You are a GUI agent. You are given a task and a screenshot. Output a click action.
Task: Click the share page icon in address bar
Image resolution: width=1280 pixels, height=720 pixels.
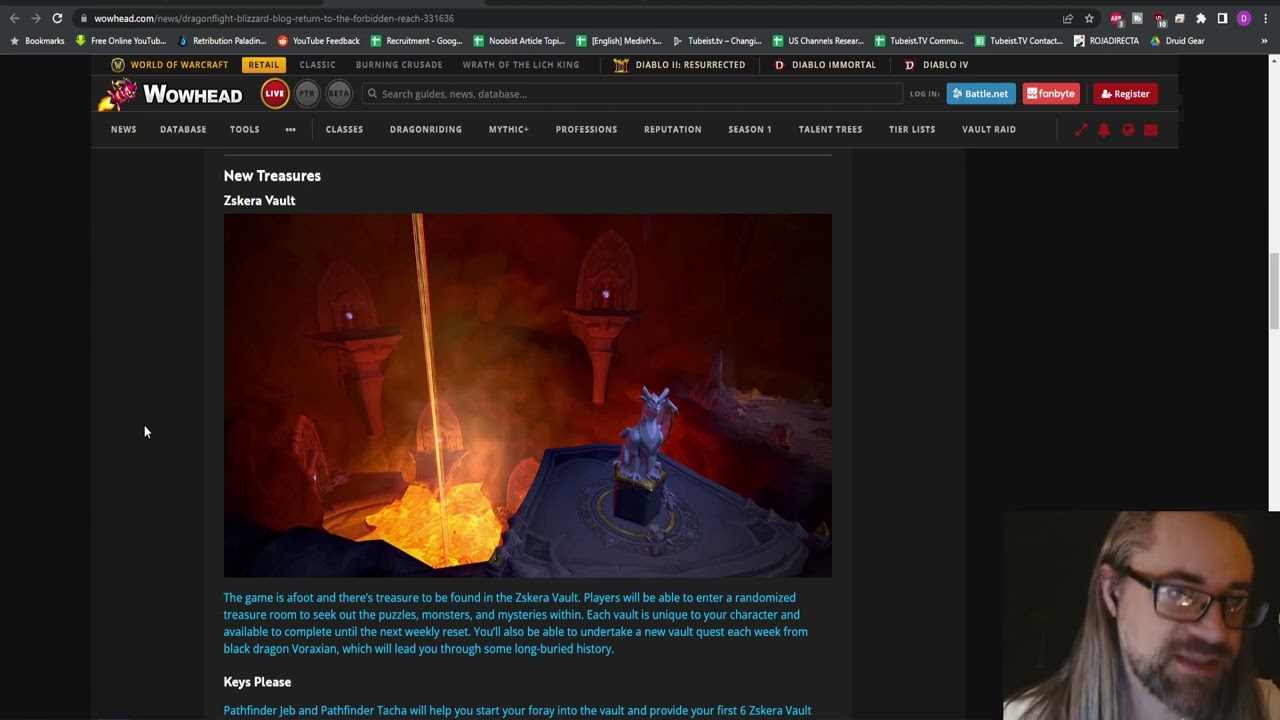point(1068,18)
